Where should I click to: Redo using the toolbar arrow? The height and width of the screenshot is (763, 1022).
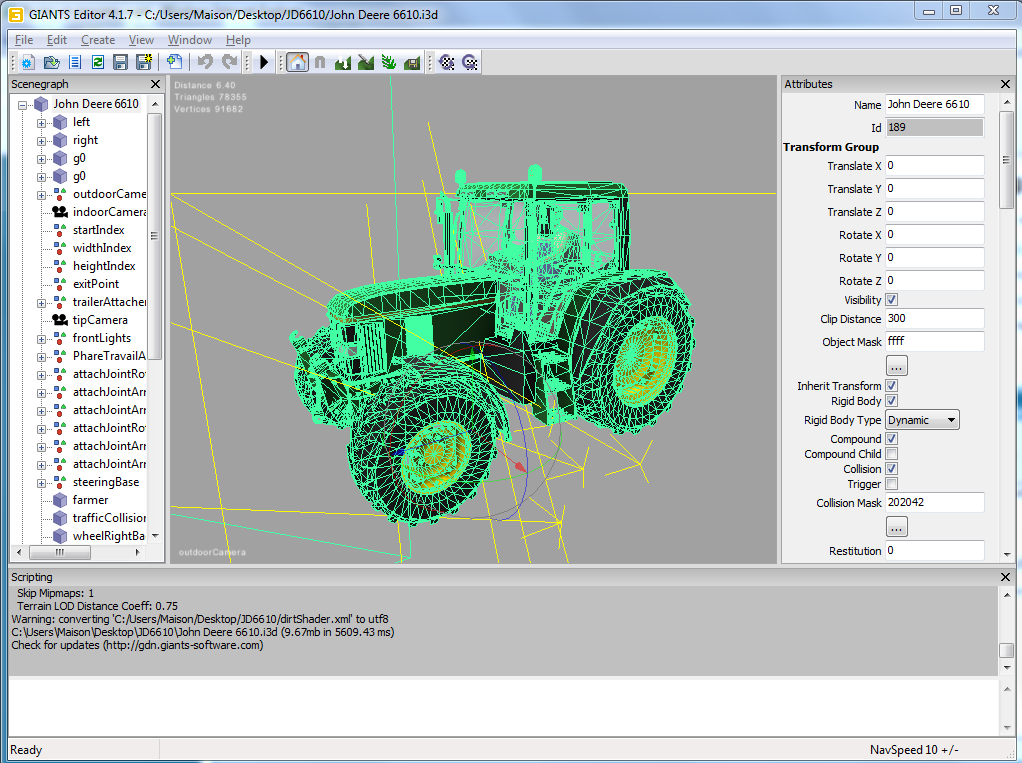(x=229, y=62)
